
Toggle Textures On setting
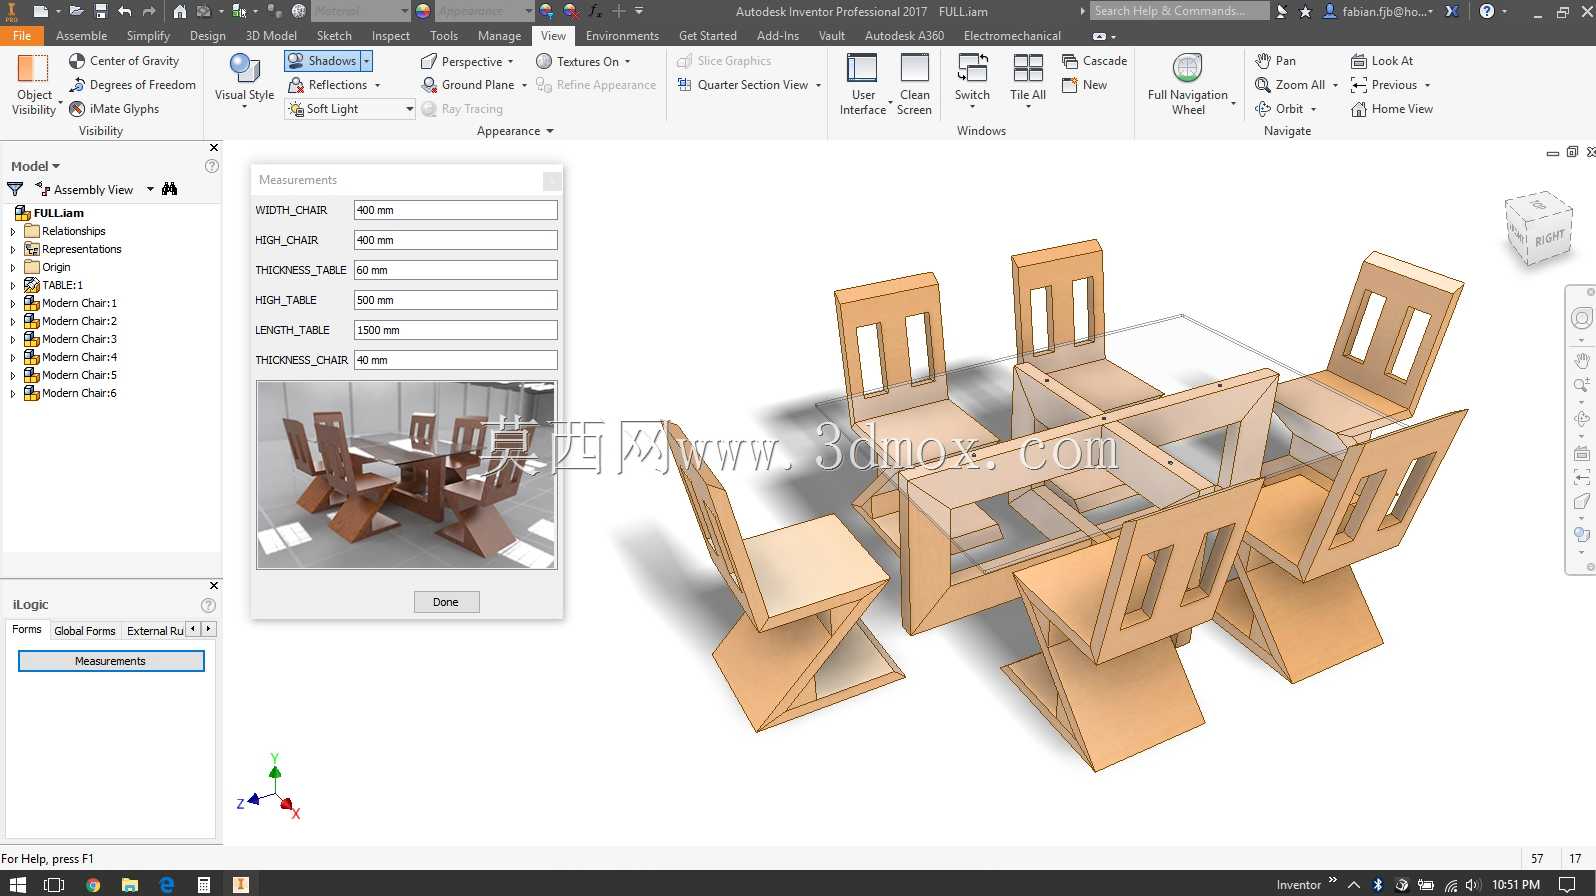(577, 61)
